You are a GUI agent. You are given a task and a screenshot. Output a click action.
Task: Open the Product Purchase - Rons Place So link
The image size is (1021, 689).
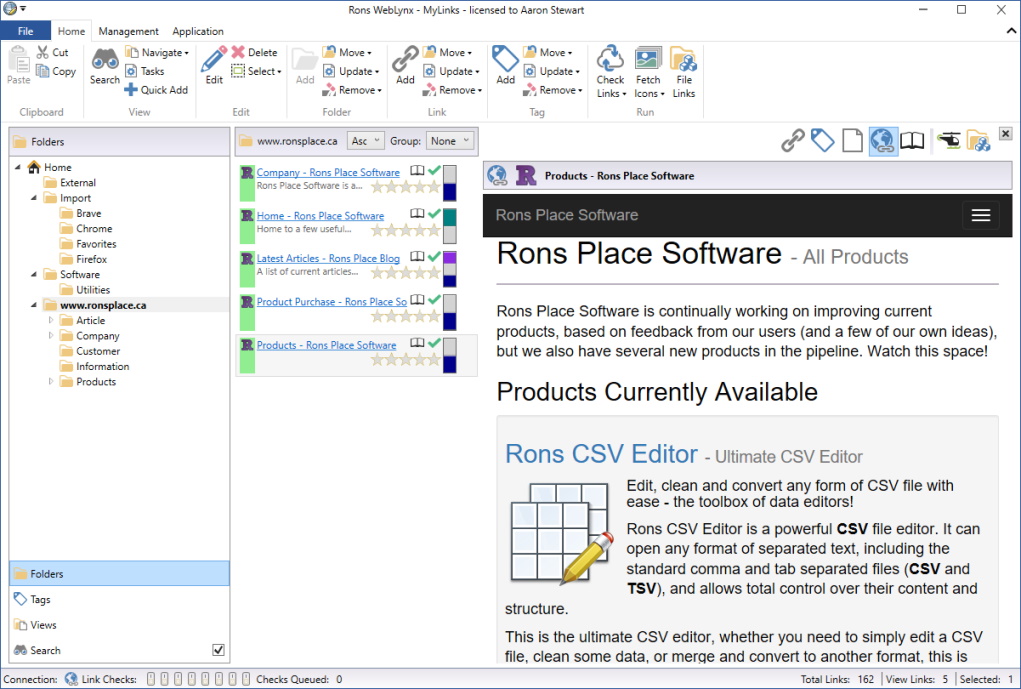click(331, 302)
